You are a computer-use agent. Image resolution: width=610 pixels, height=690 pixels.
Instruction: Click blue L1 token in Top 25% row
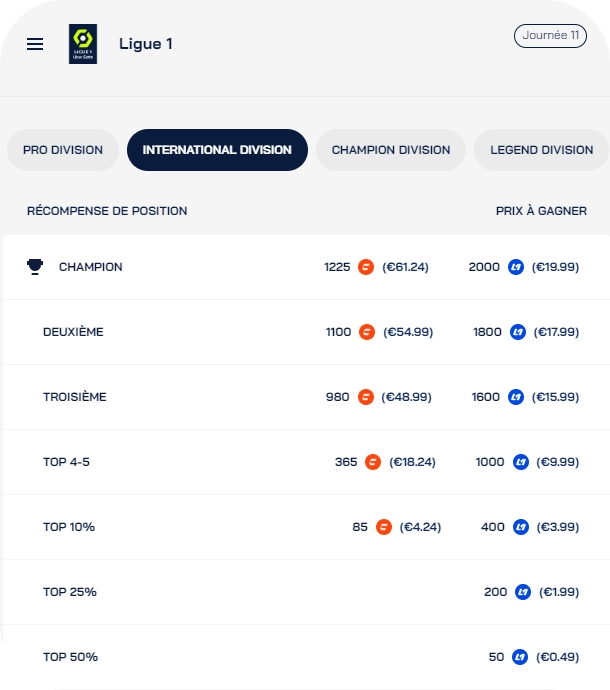(523, 592)
